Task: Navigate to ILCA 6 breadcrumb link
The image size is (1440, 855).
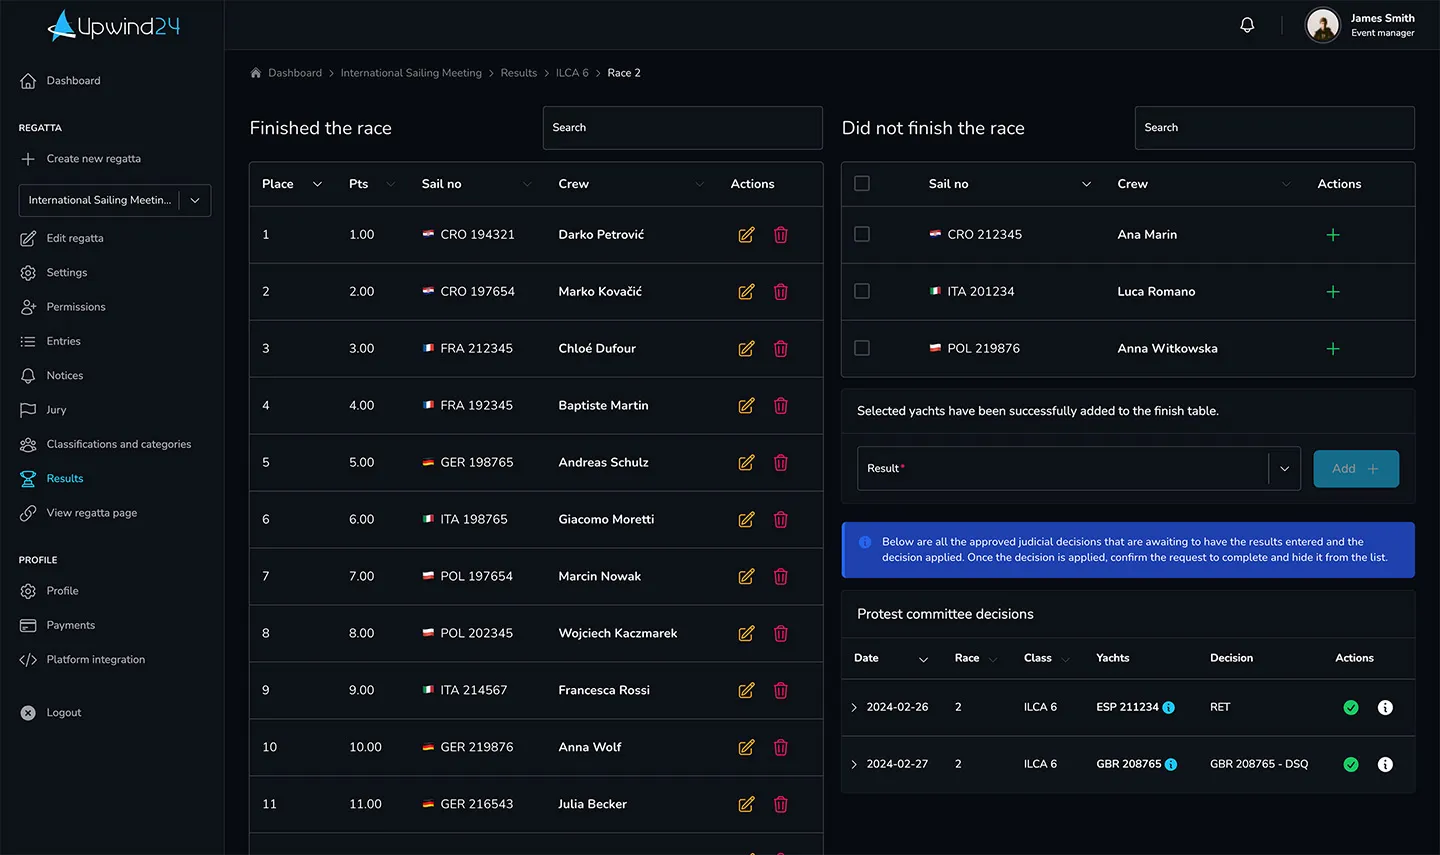Action: coord(572,73)
